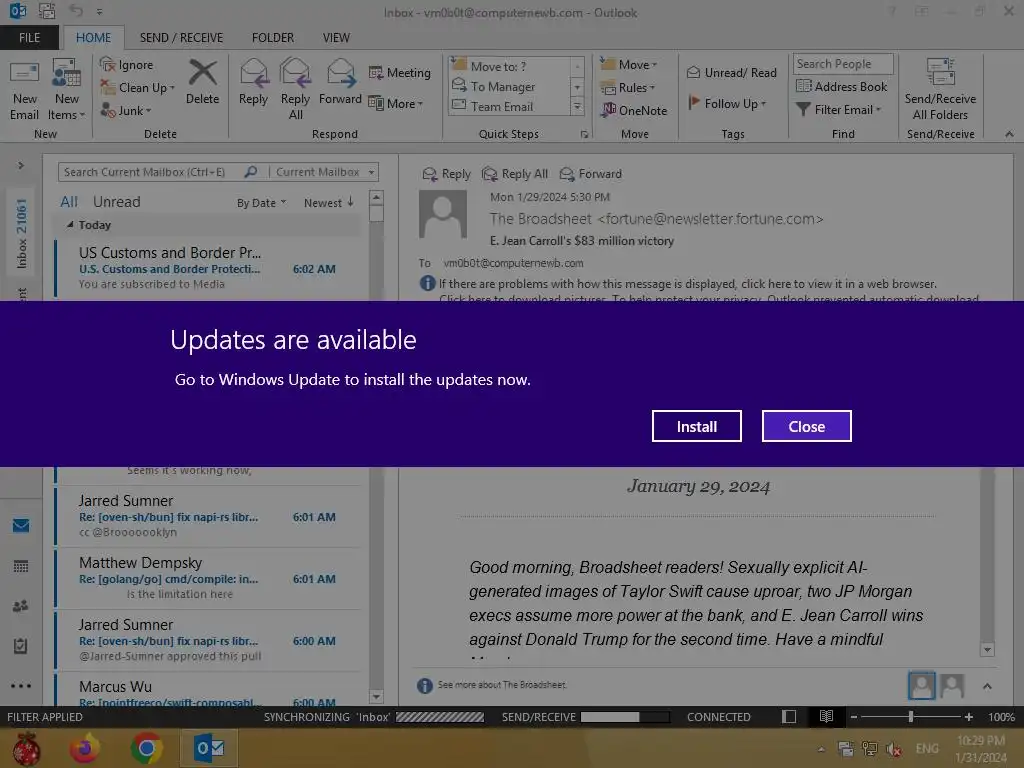
Task: Click the Meeting reply icon
Action: [x=400, y=72]
